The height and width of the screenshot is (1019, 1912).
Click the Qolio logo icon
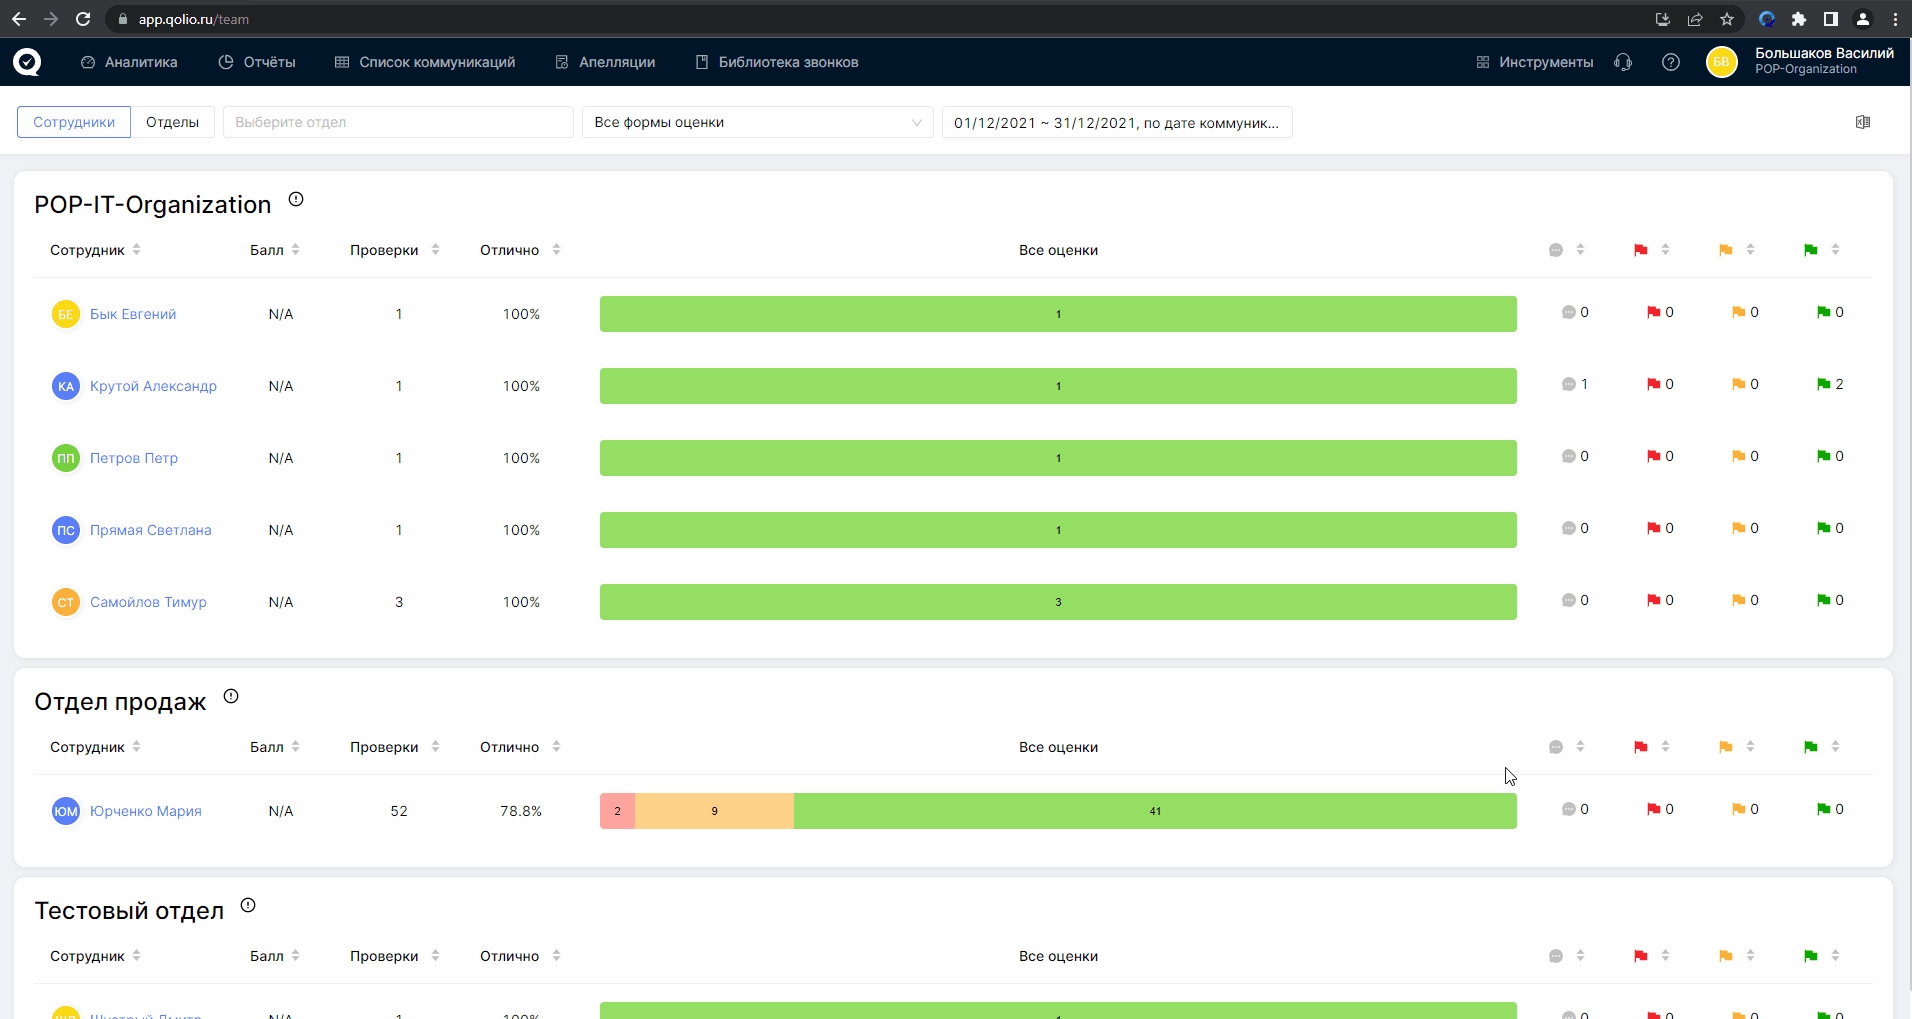[x=27, y=62]
